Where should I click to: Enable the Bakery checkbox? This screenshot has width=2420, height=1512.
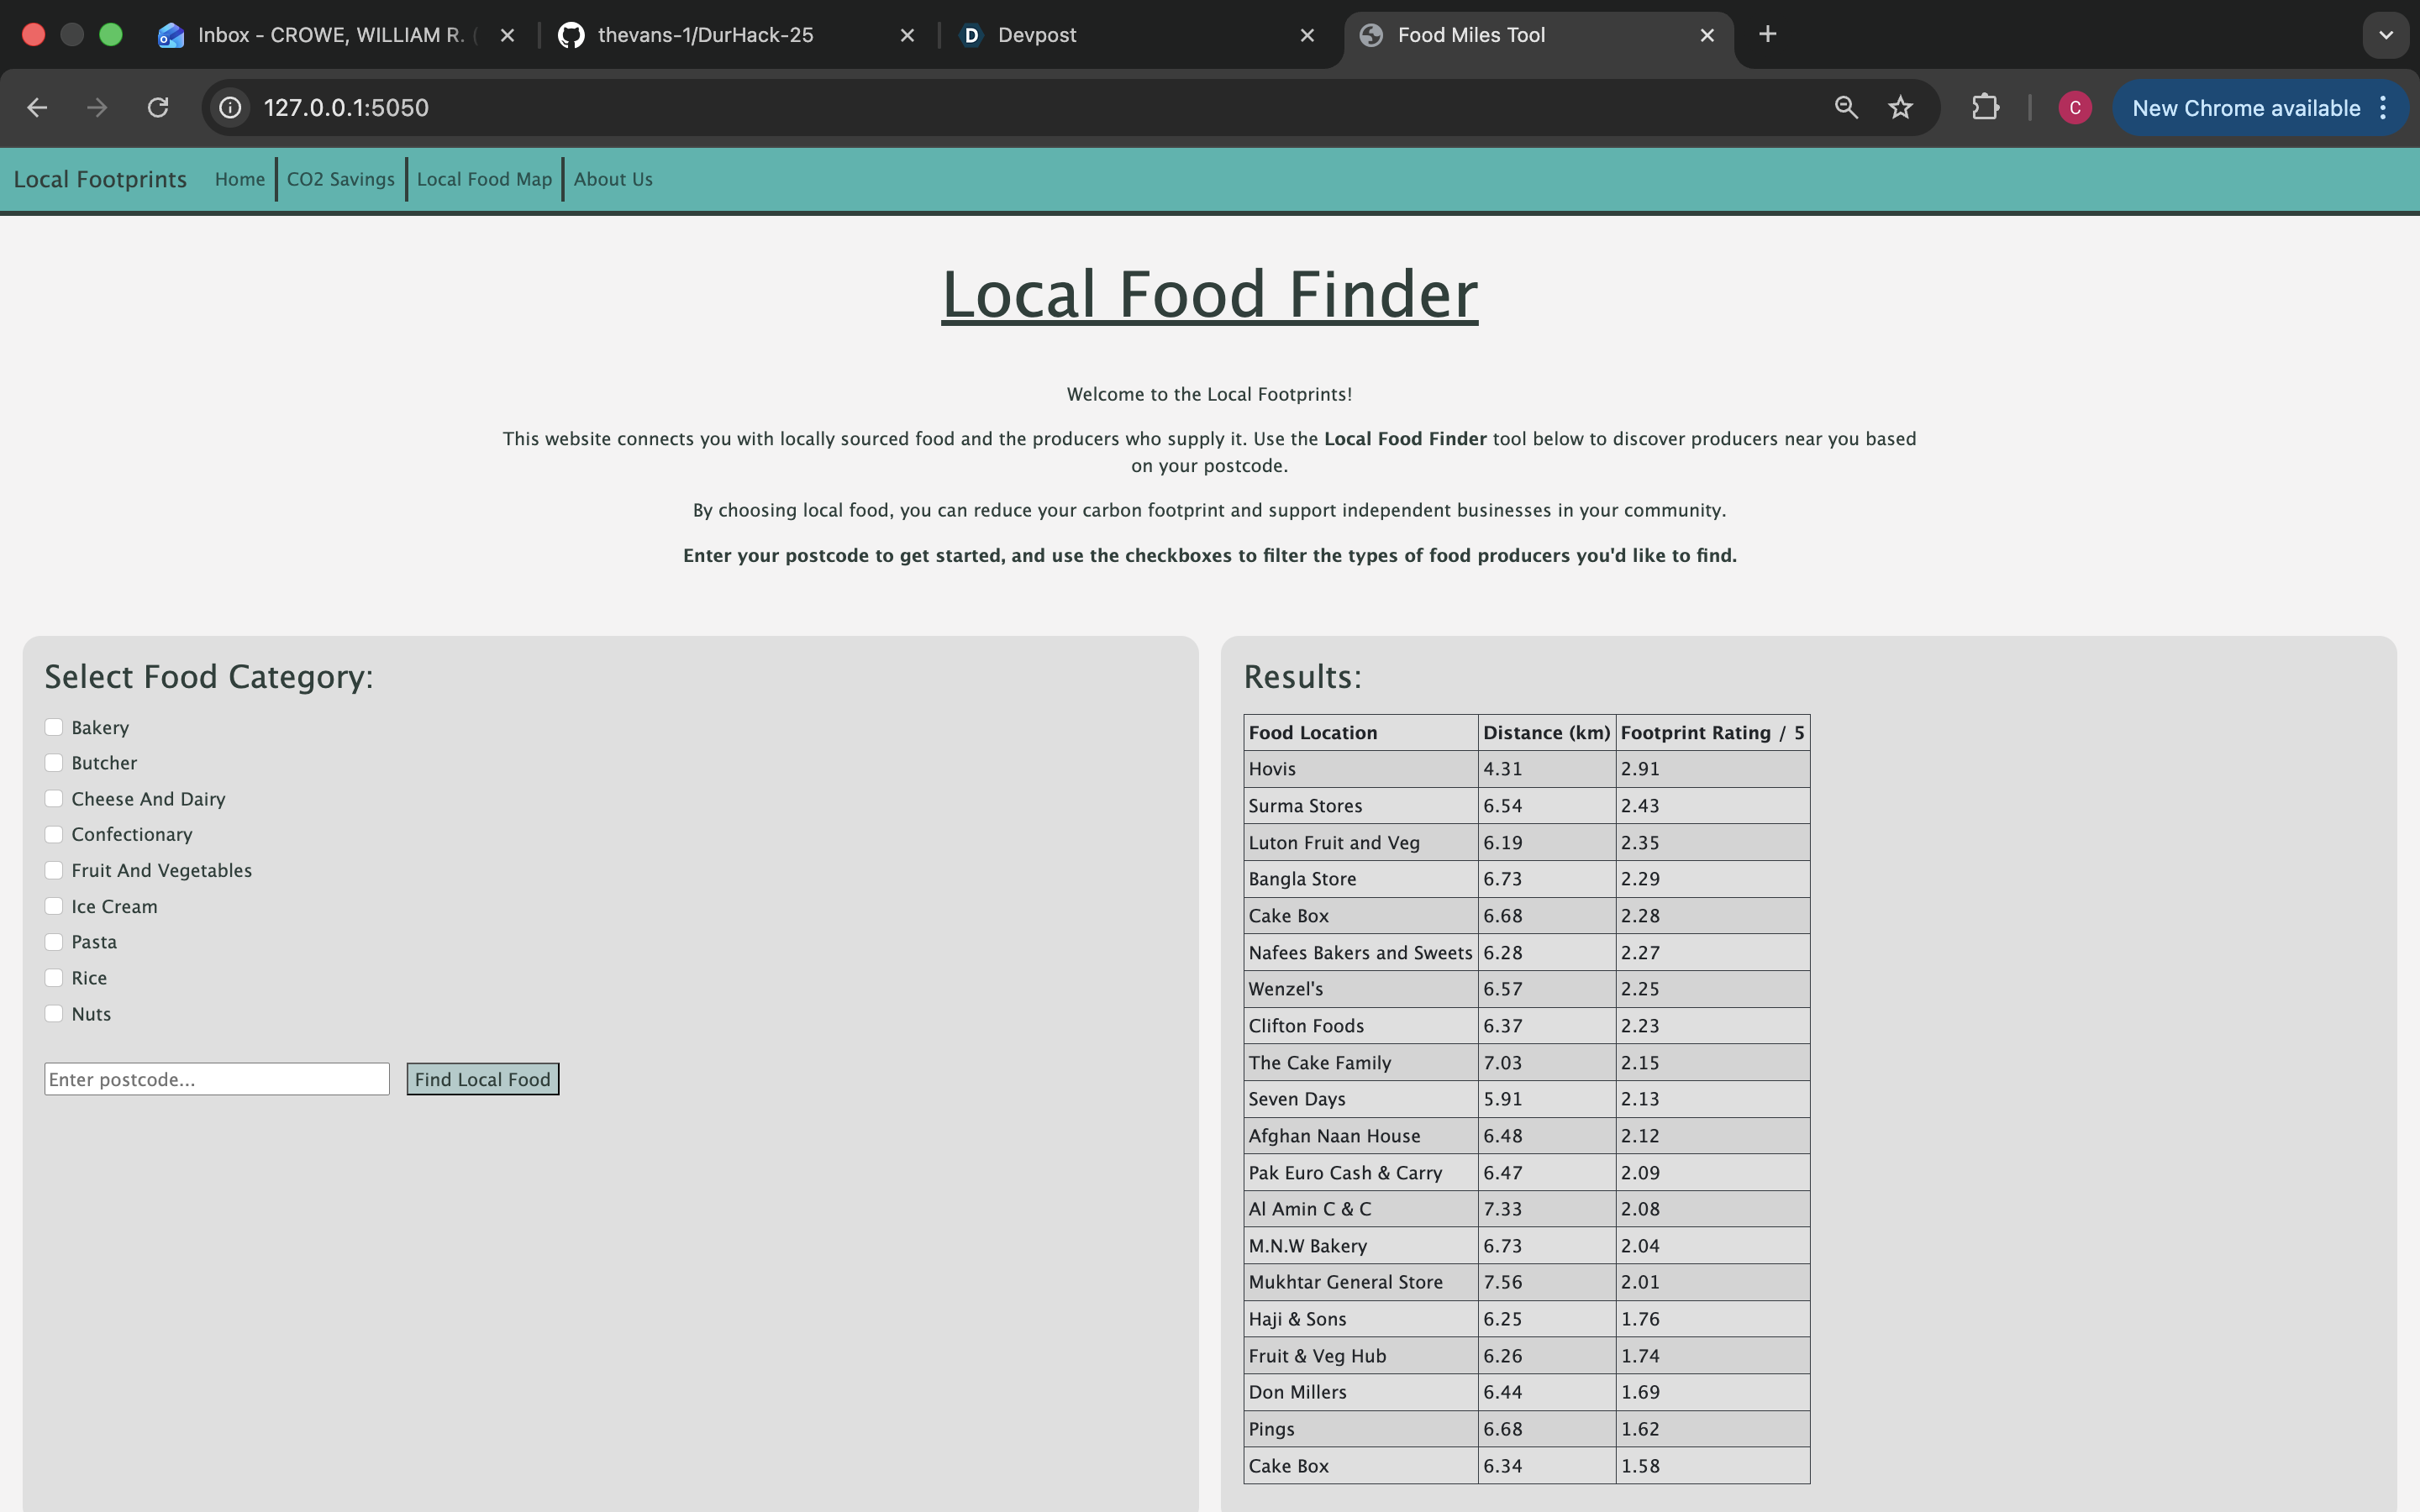pyautogui.click(x=54, y=727)
